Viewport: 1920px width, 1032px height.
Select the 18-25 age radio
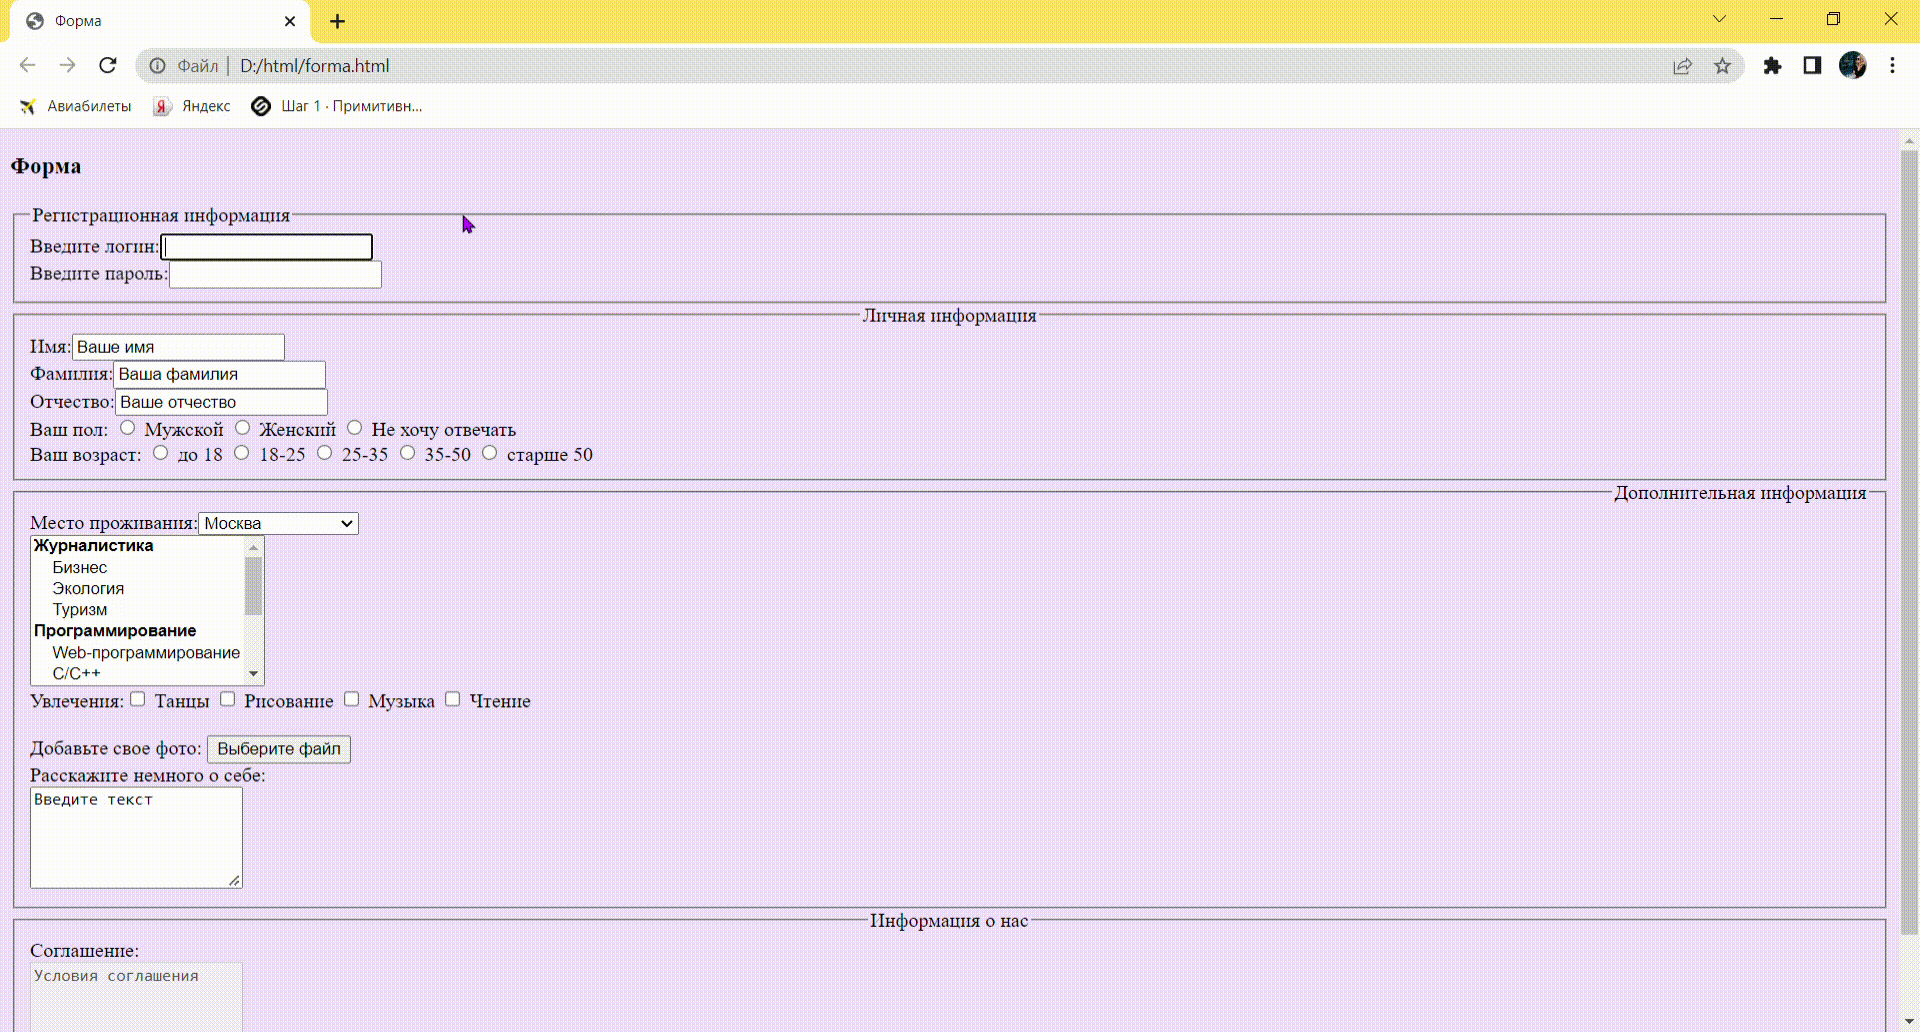[241, 453]
